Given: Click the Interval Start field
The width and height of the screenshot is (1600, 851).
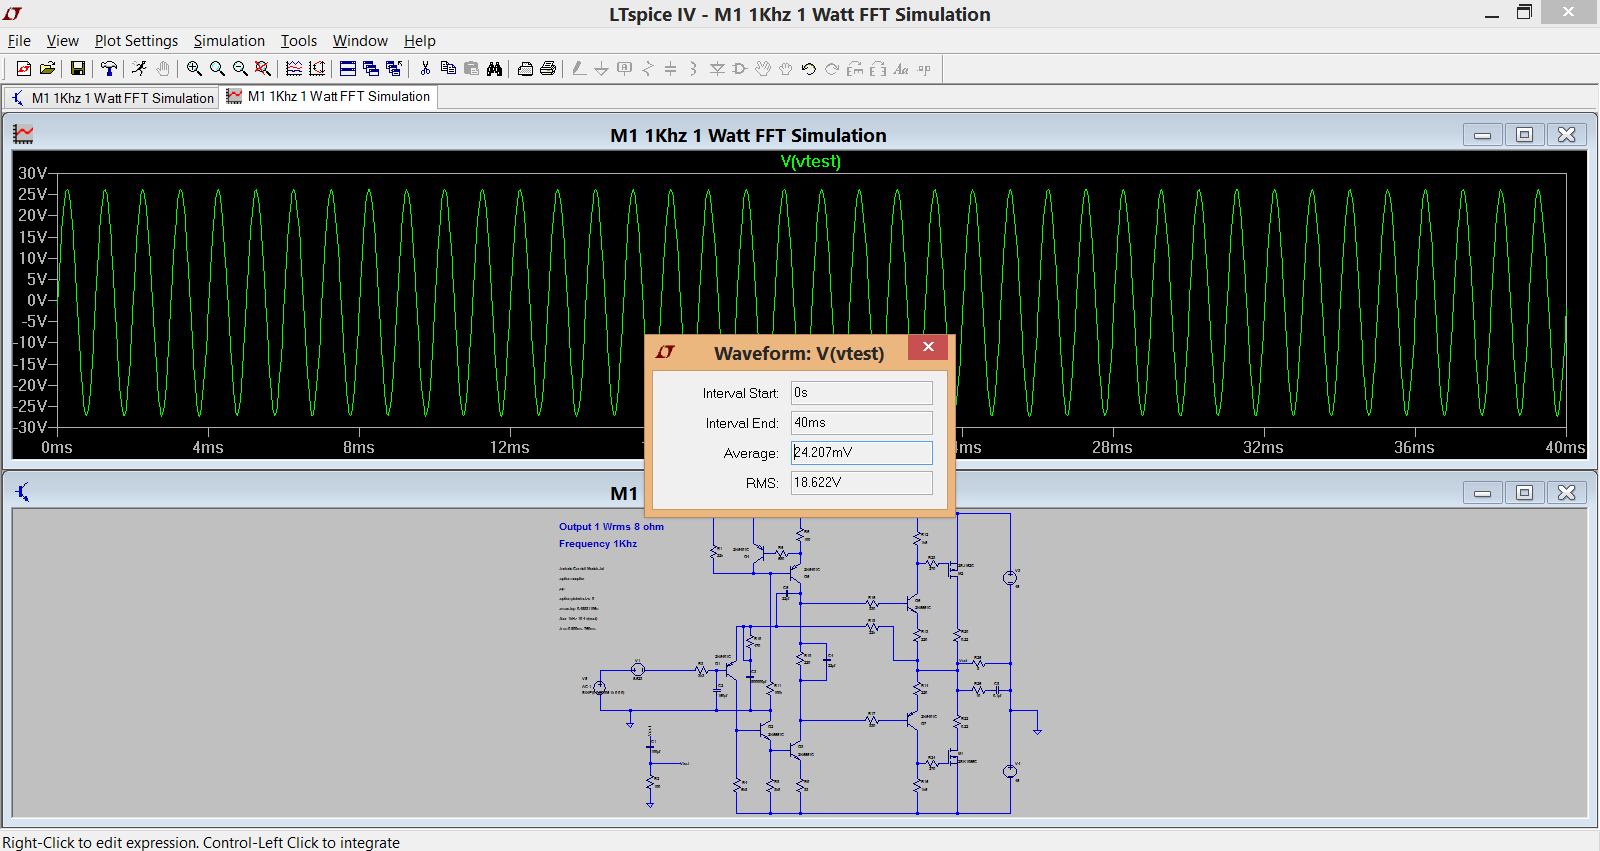Looking at the screenshot, I should [861, 393].
